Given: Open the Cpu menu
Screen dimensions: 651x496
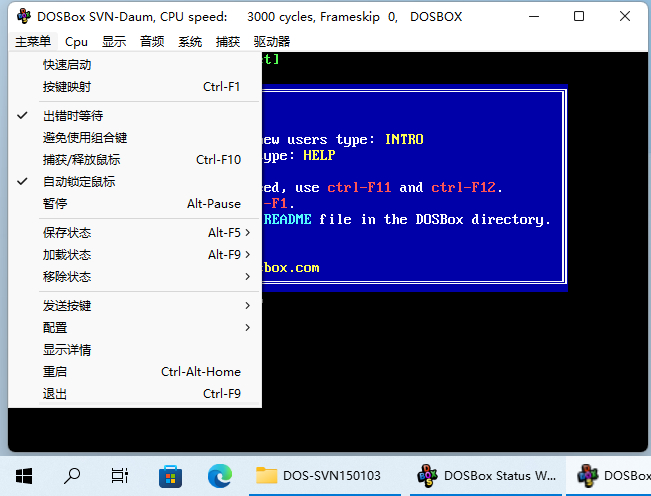Looking at the screenshot, I should tap(76, 42).
